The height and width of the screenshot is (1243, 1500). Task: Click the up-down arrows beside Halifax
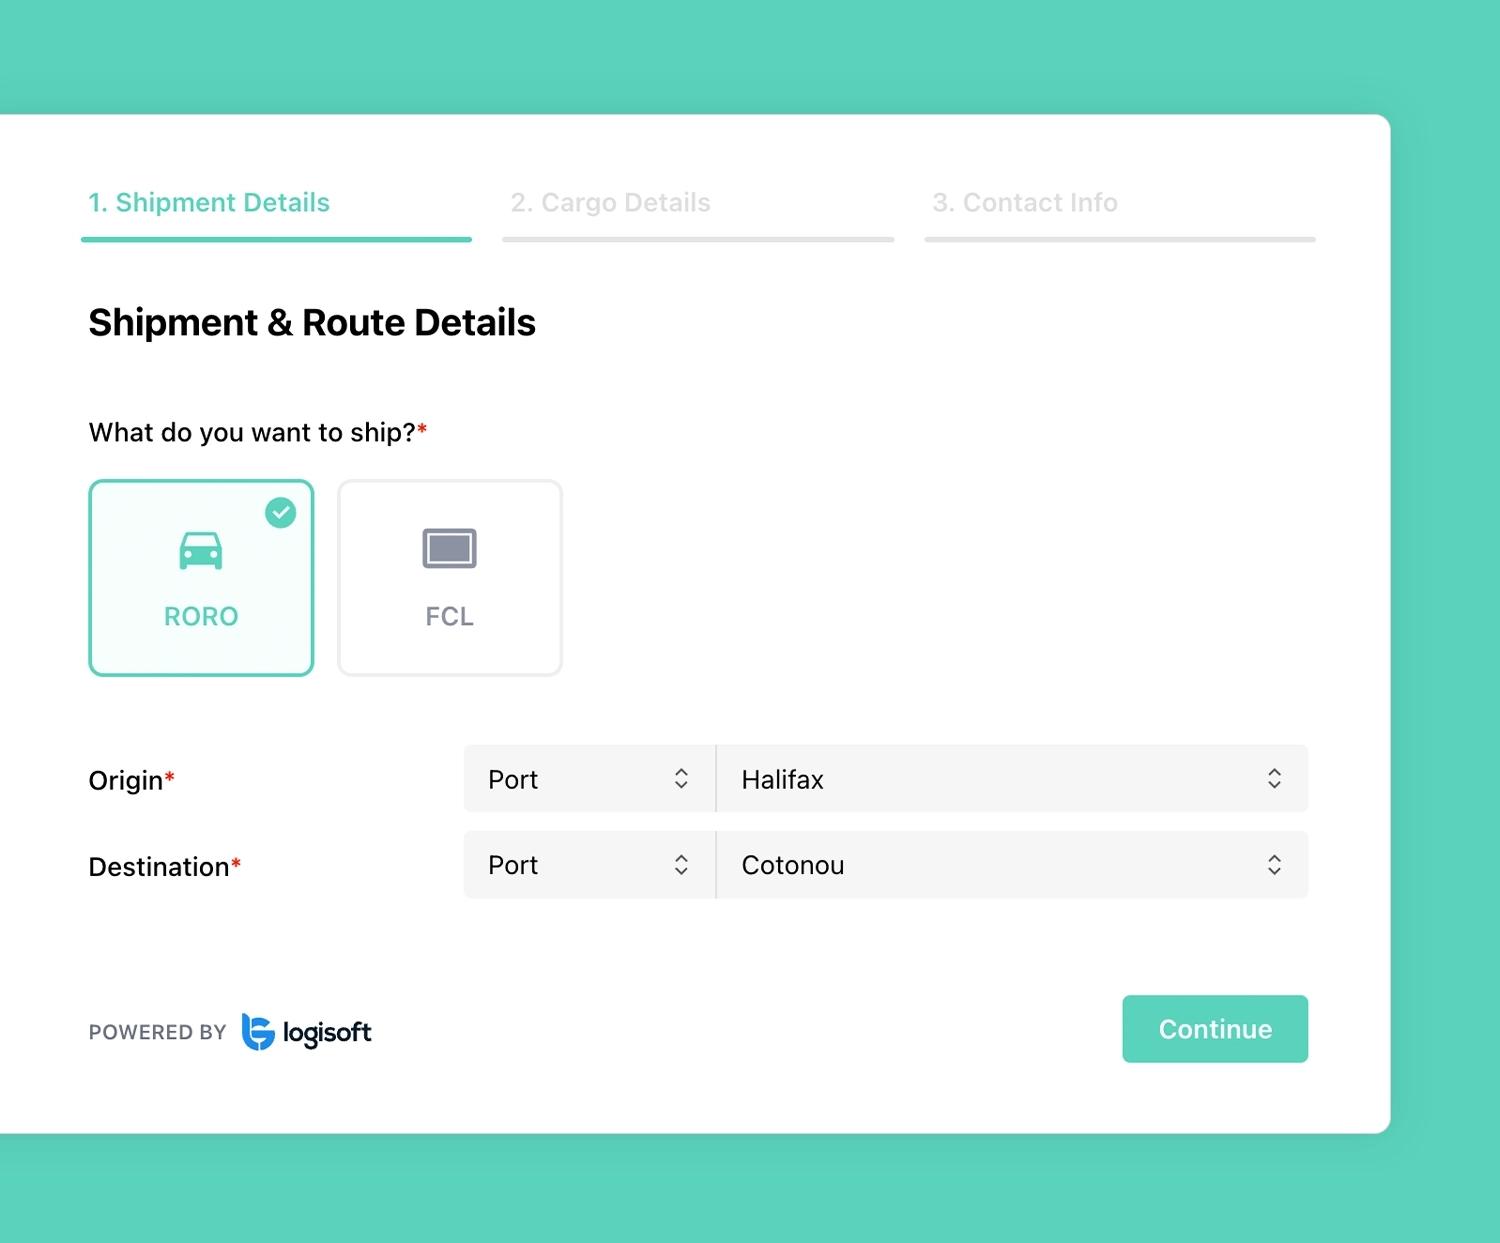click(x=1274, y=779)
